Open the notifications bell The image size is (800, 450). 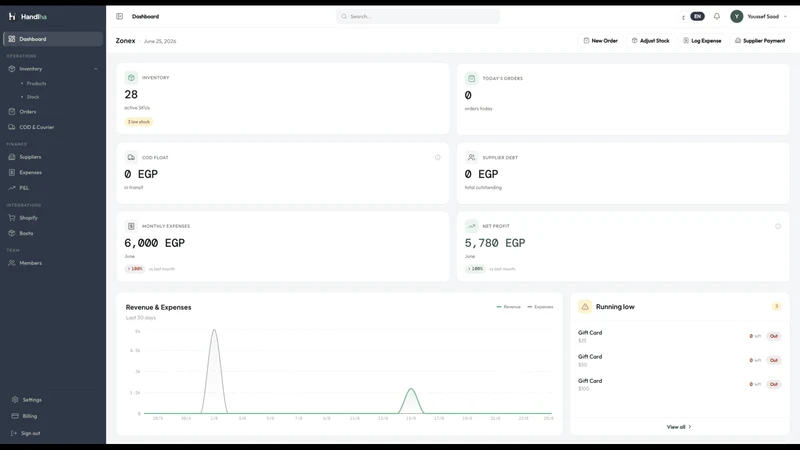[x=716, y=16]
